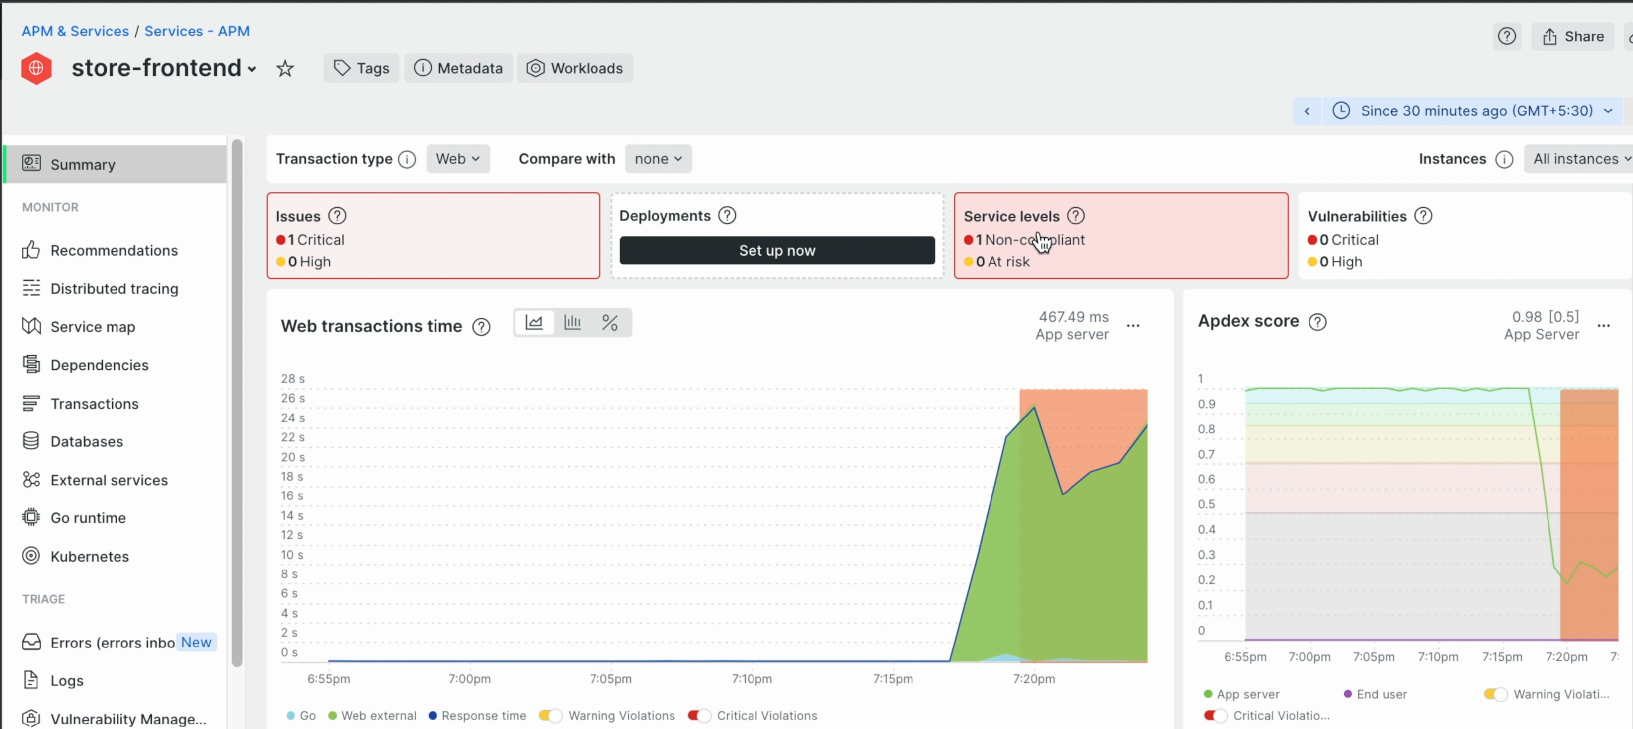Open the Vulnerabilities status card
The image size is (1633, 729).
pos(1465,236)
